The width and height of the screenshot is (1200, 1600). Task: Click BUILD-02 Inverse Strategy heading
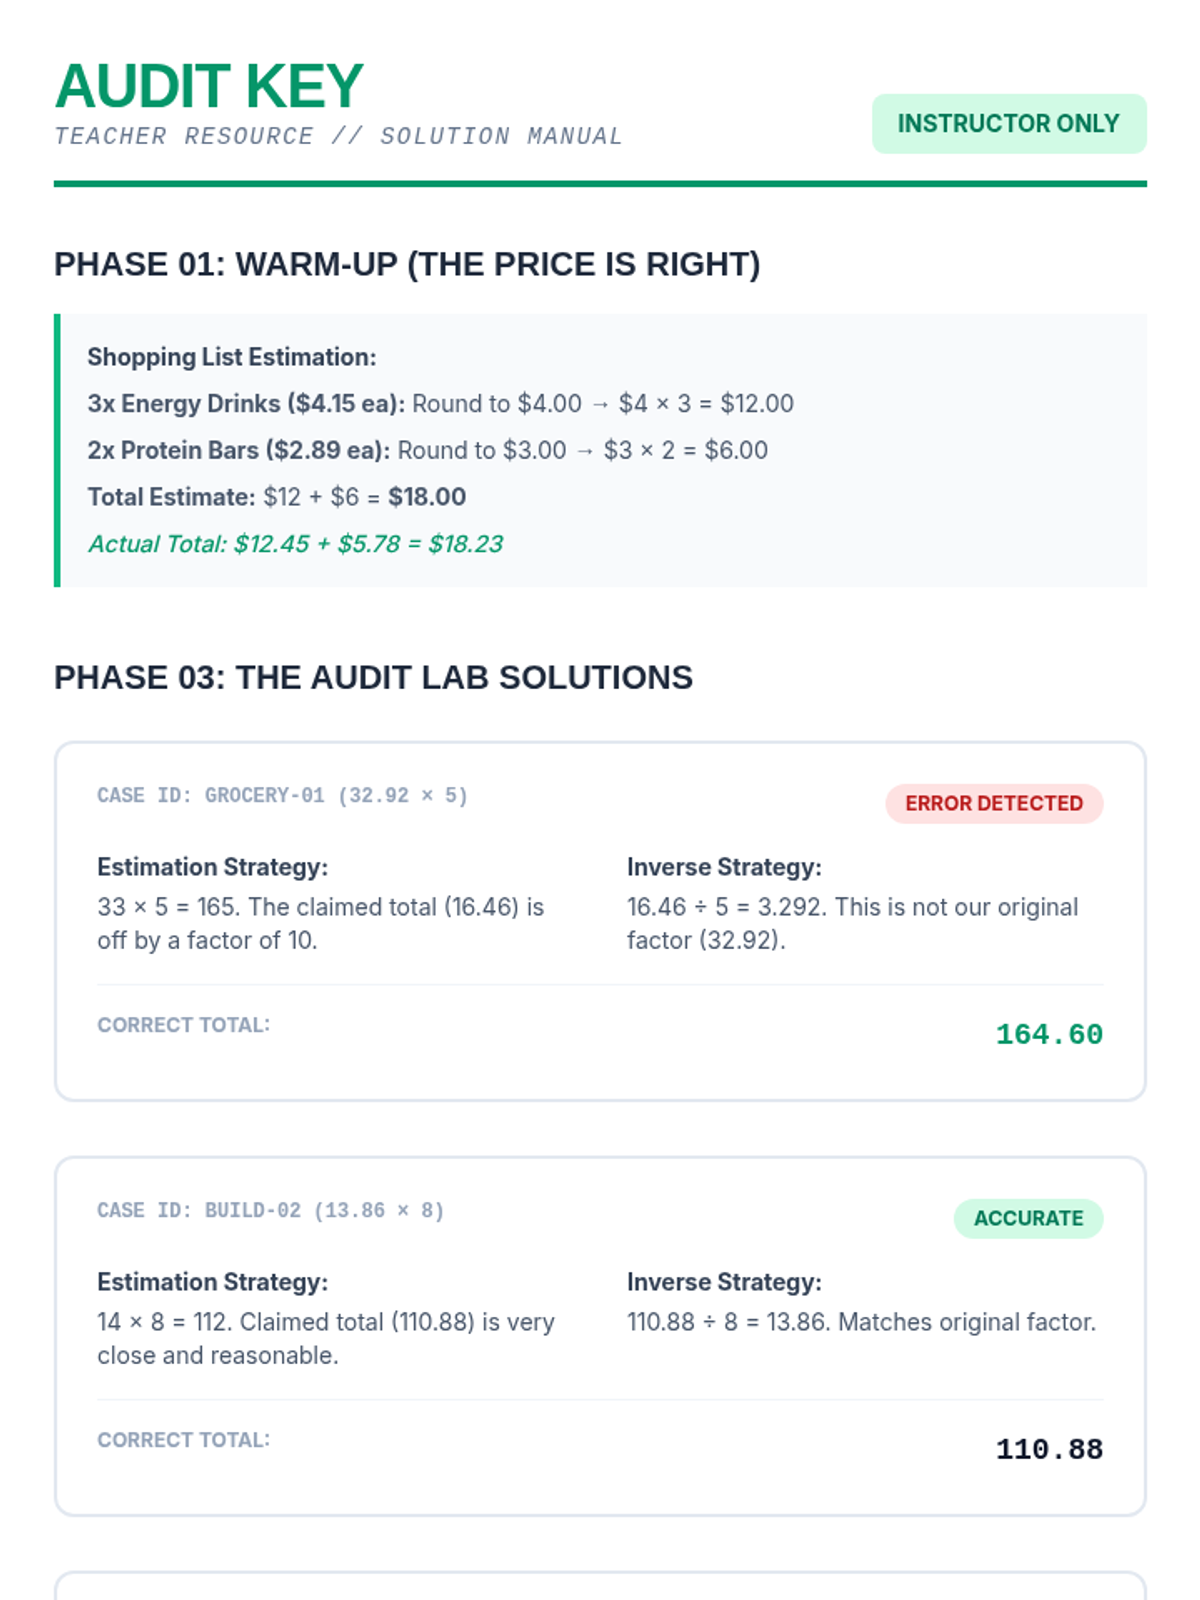[x=723, y=1282]
